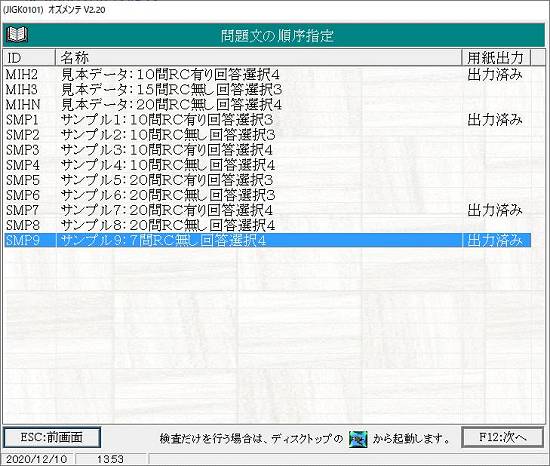Select row with ID MIH2
Image resolution: width=550 pixels, height=466 pixels.
click(x=267, y=75)
